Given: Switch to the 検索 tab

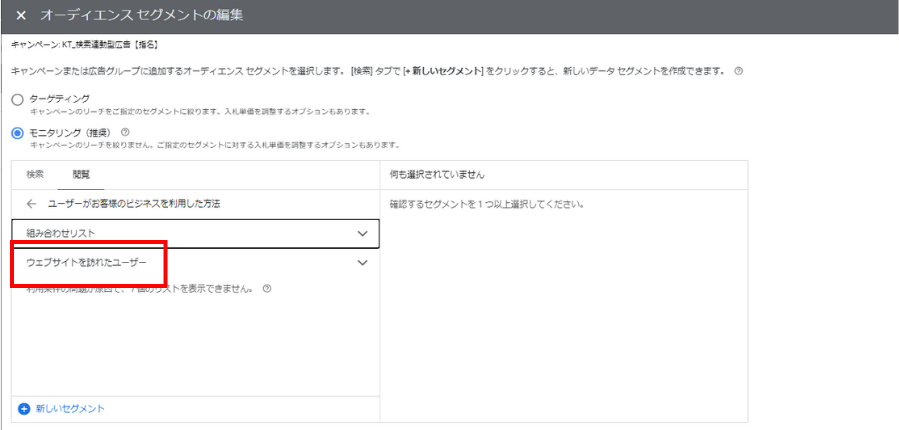Looking at the screenshot, I should coord(35,174).
